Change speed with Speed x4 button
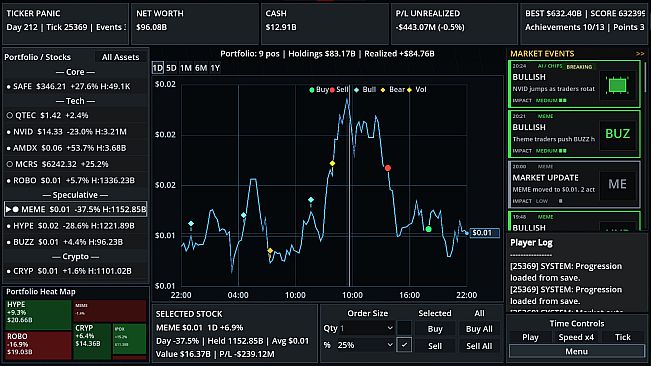The width and height of the screenshot is (651, 366). 576,337
